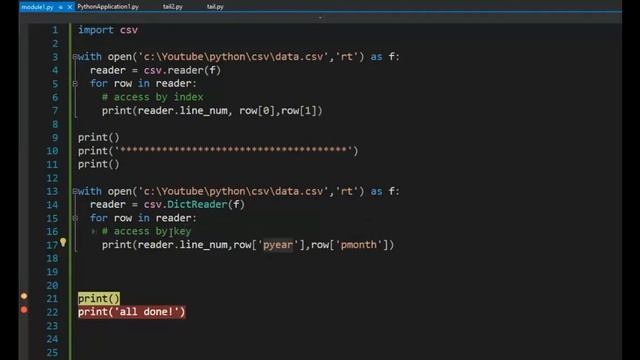Click the highlighted 'pyear' key
Viewport: 640px width, 360px height.
278,245
